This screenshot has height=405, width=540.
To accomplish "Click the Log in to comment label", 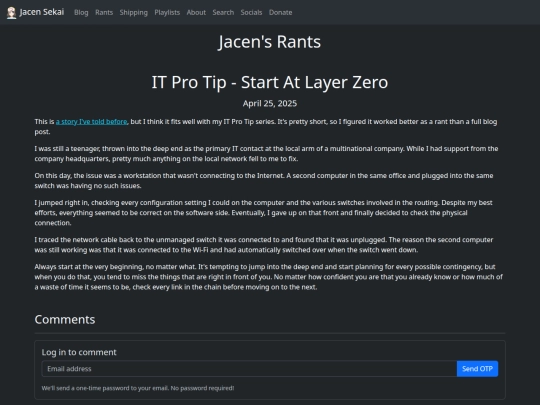I will 79,352.
